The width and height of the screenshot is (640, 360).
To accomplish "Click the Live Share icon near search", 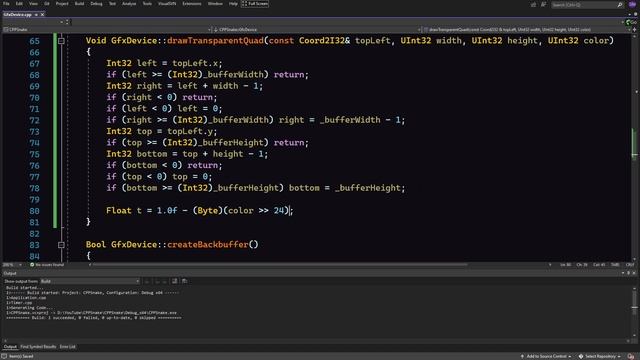I will (533, 5).
